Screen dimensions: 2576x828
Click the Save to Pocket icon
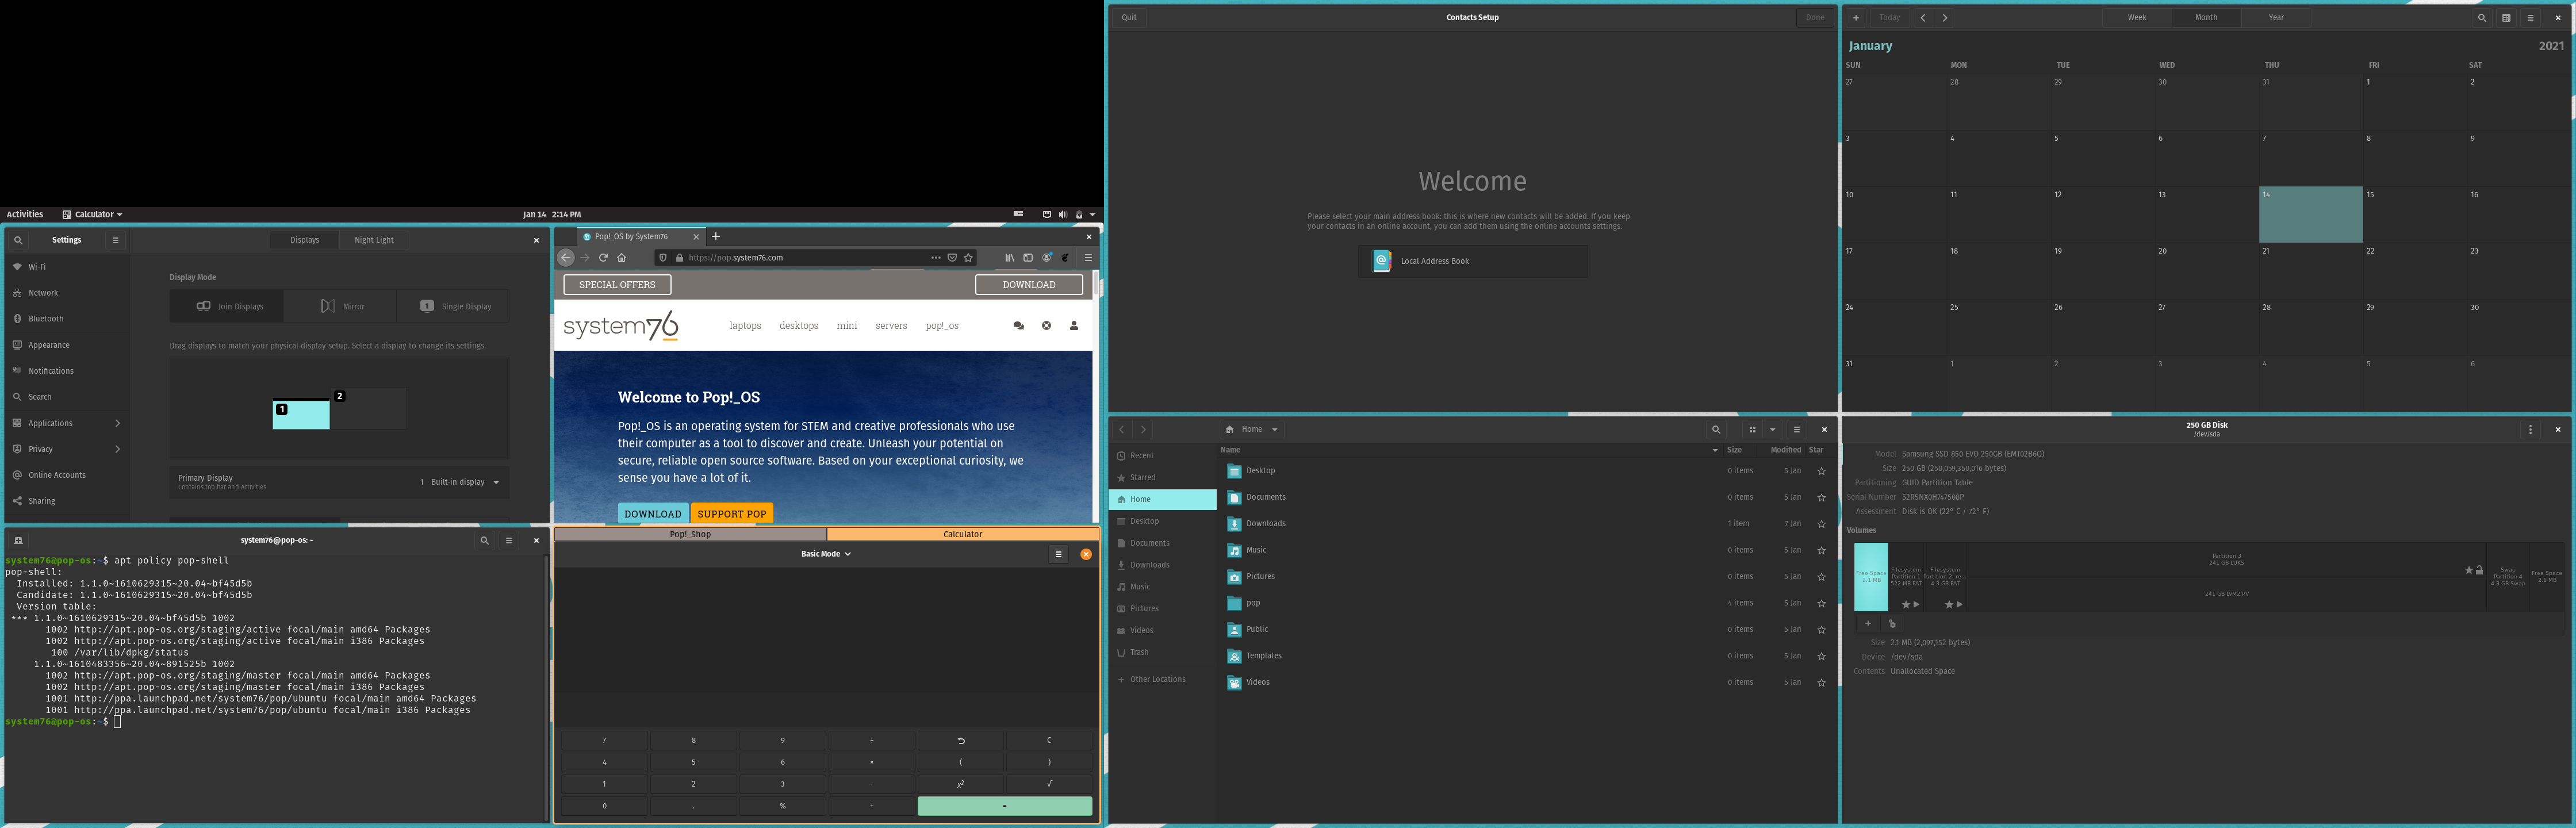pyautogui.click(x=952, y=258)
